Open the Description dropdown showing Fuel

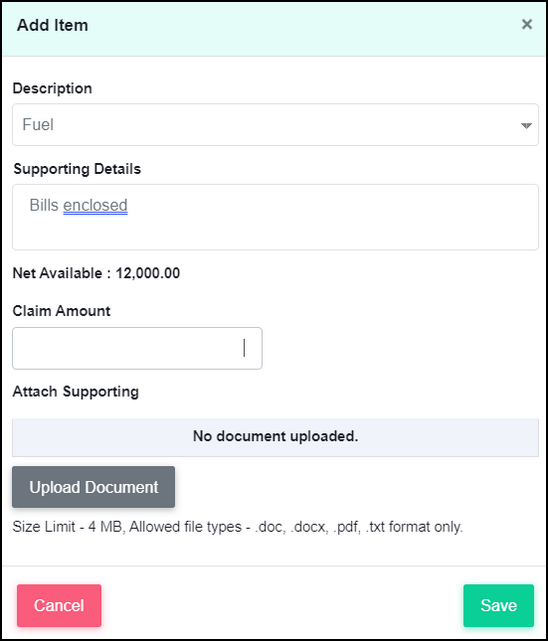(x=275, y=124)
